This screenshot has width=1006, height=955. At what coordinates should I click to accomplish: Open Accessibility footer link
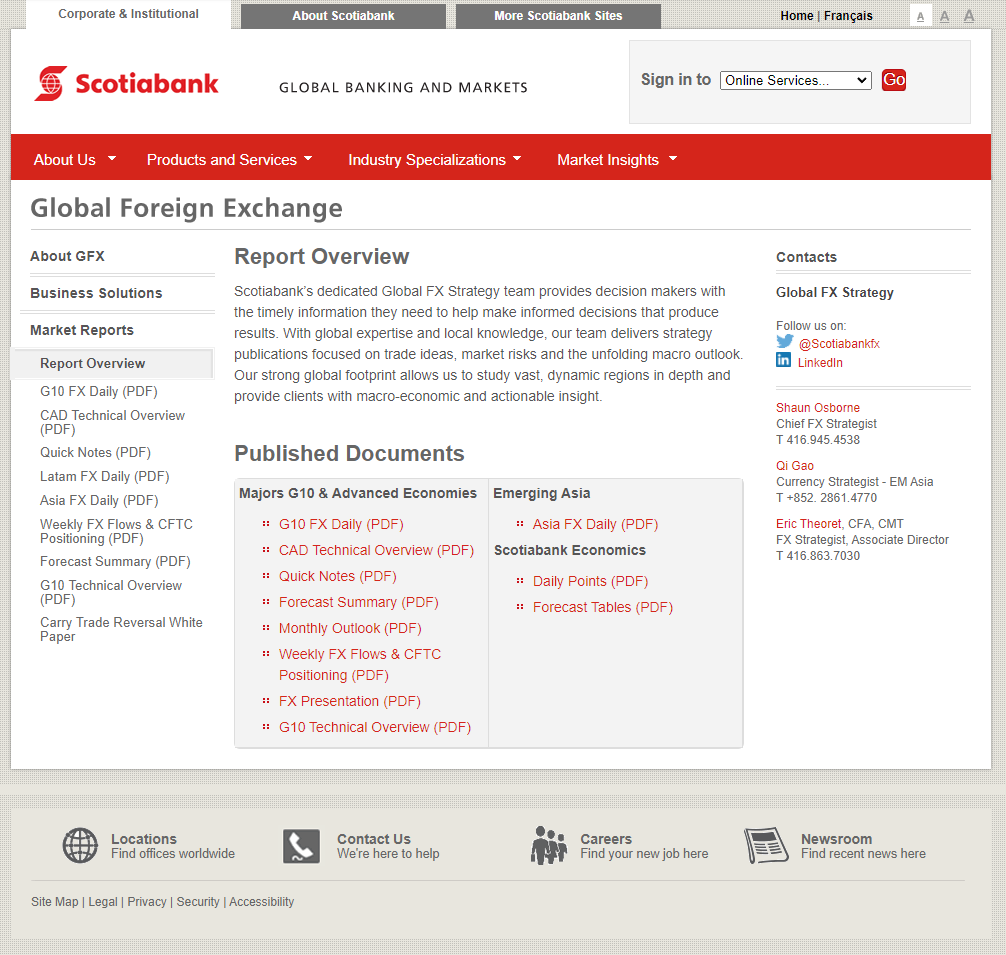(261, 901)
